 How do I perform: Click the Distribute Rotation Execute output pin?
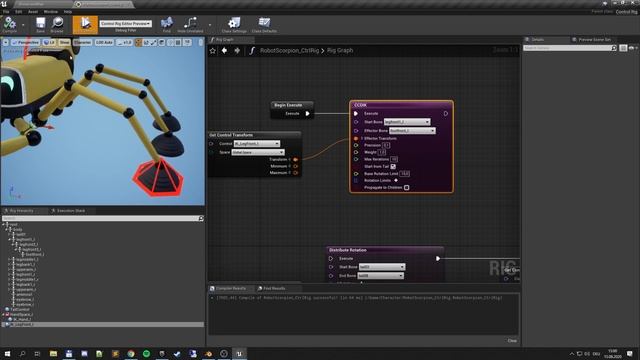(438, 258)
